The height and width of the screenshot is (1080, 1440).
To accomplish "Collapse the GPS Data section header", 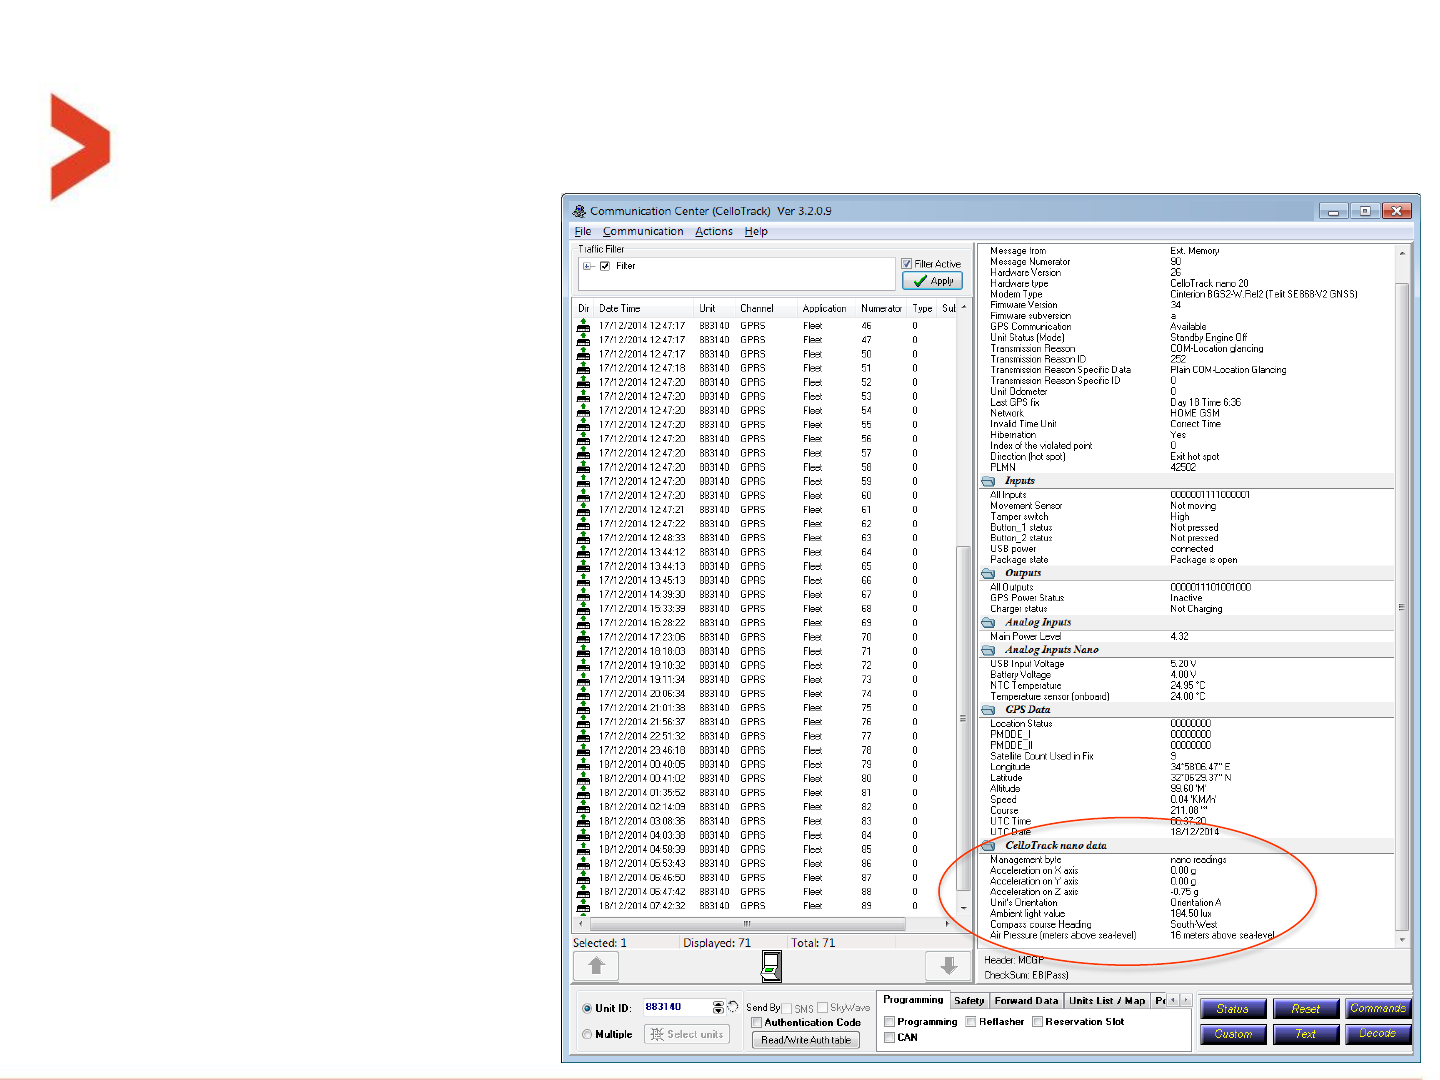I will 1187,710.
